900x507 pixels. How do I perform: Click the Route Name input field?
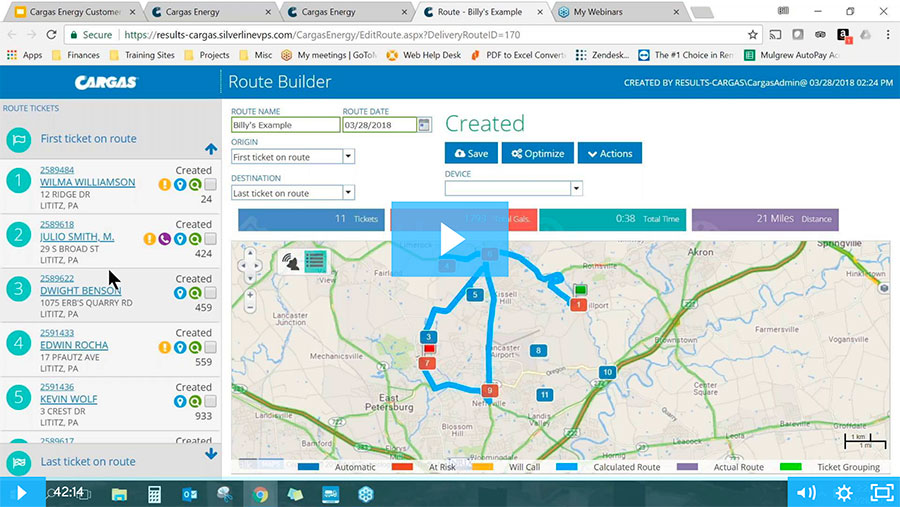click(x=285, y=125)
